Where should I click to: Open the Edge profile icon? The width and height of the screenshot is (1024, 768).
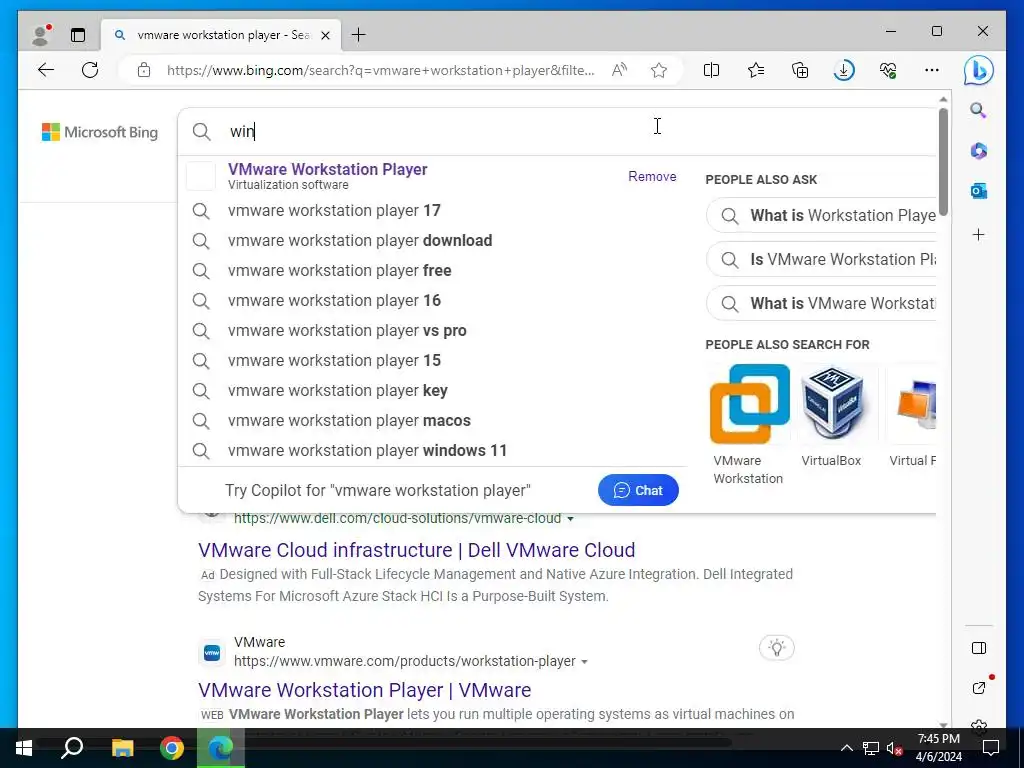pos(41,35)
